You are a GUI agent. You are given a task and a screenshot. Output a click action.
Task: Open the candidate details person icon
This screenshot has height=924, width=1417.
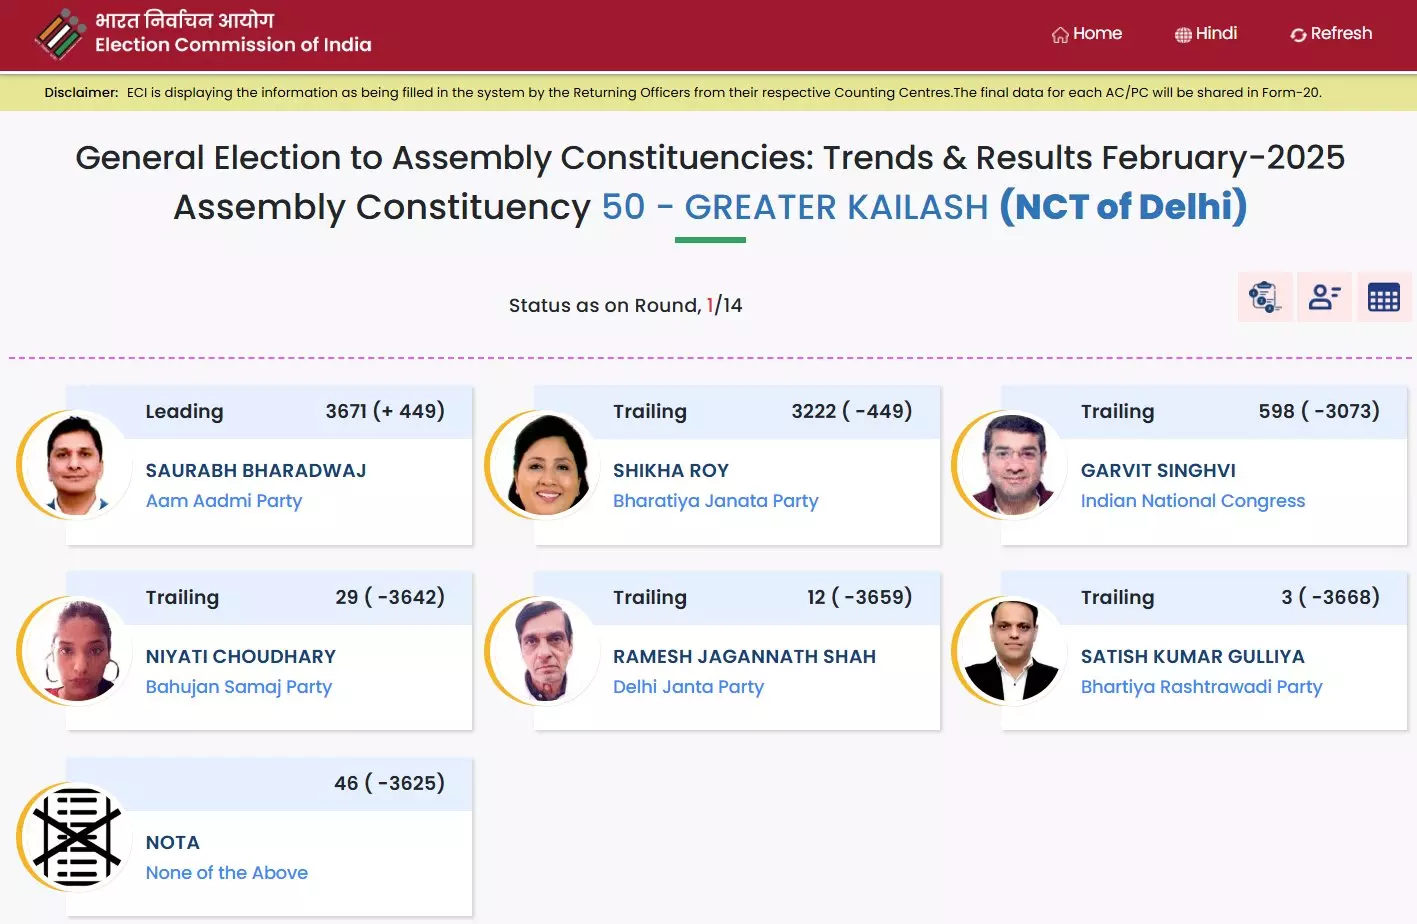pos(1324,297)
